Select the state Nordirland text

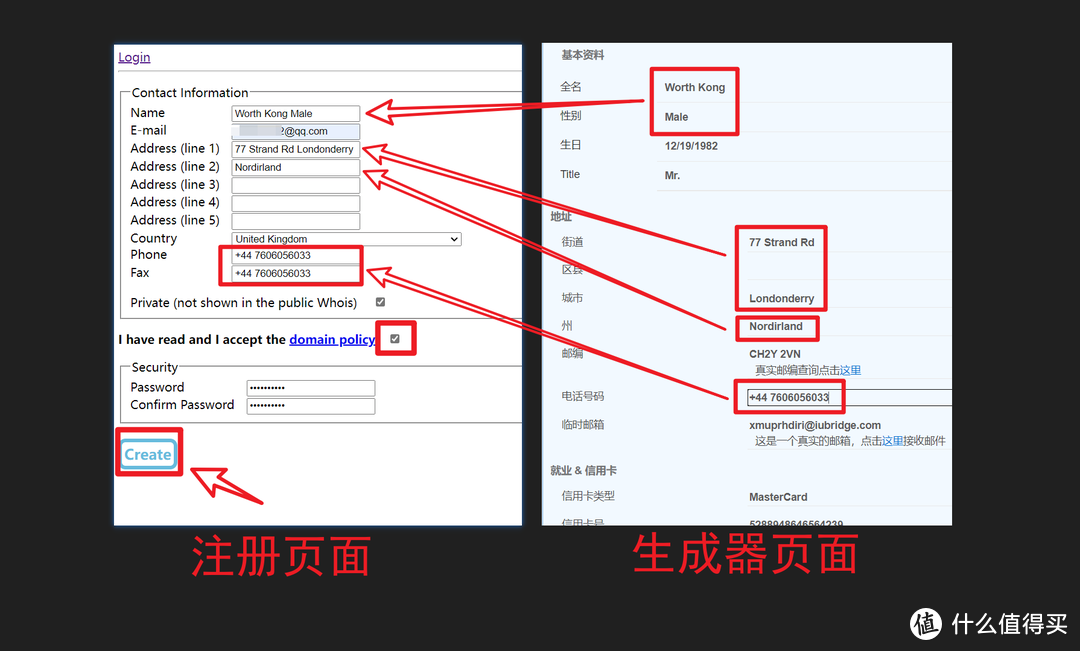776,327
